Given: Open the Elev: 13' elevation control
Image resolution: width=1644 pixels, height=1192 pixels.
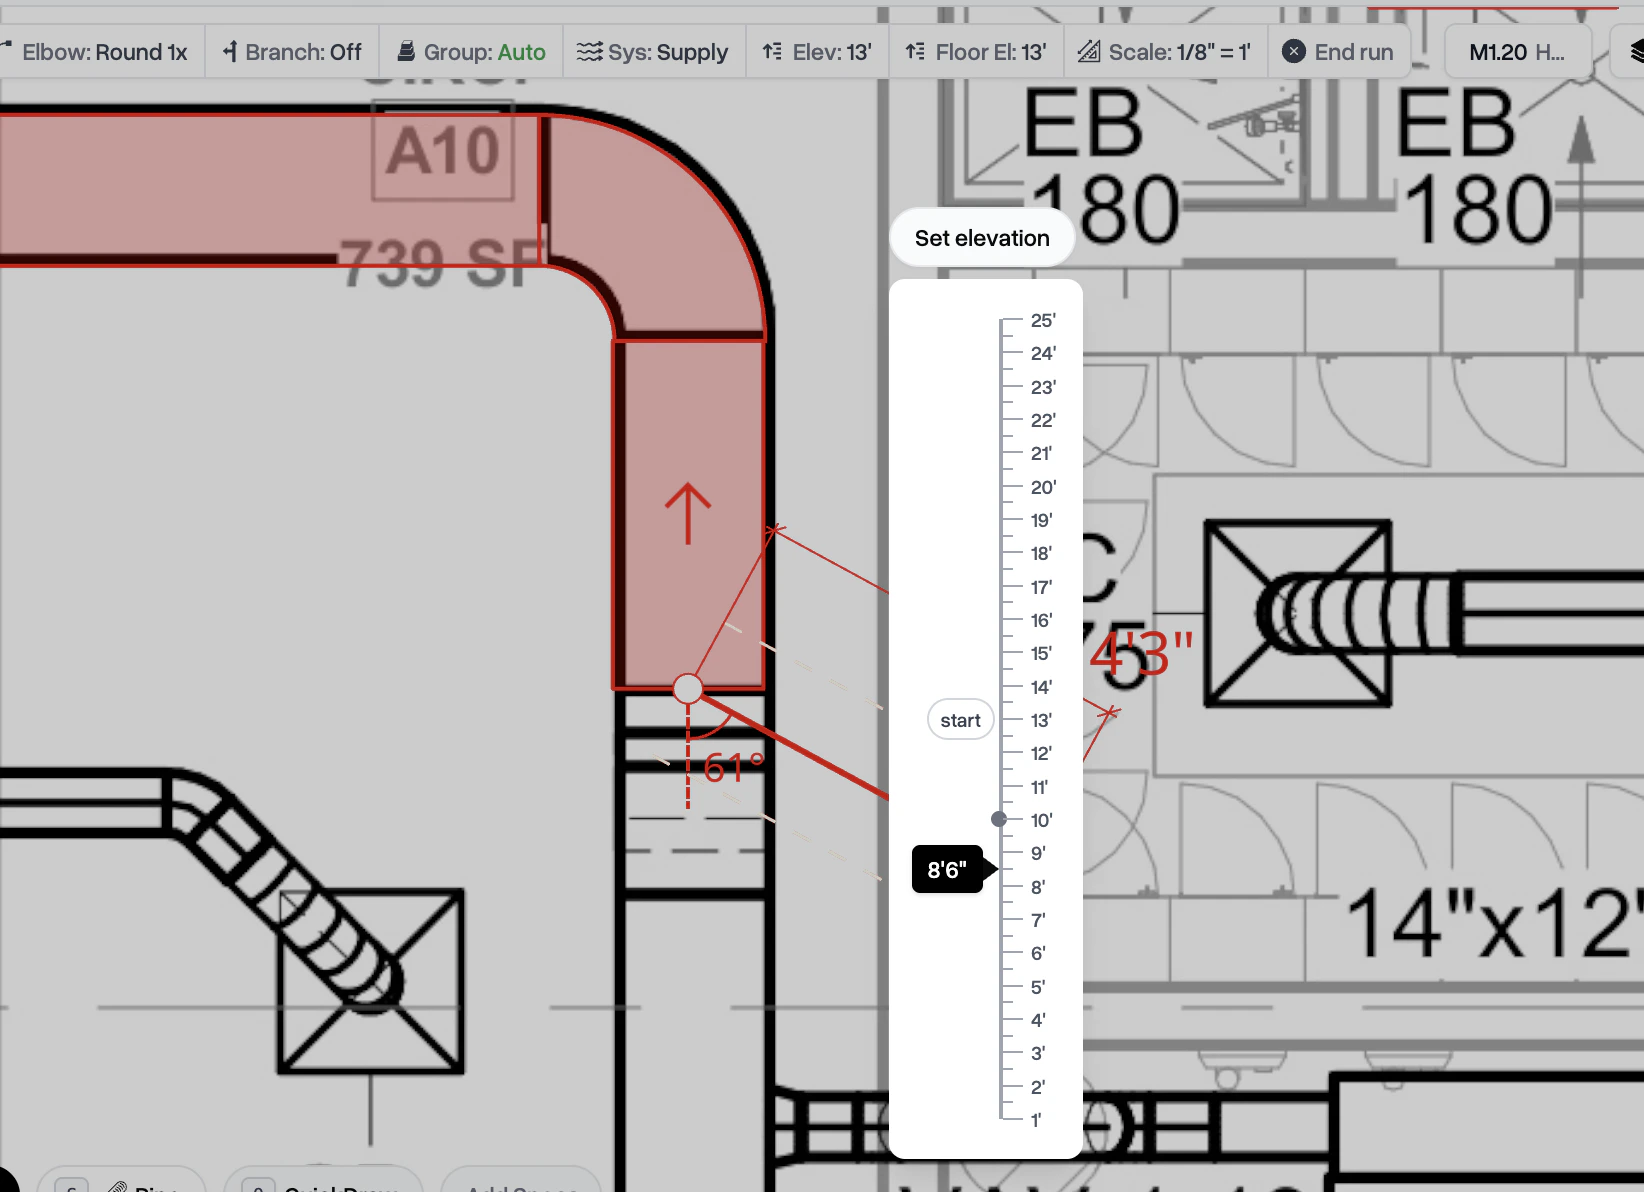Looking at the screenshot, I should tap(817, 52).
